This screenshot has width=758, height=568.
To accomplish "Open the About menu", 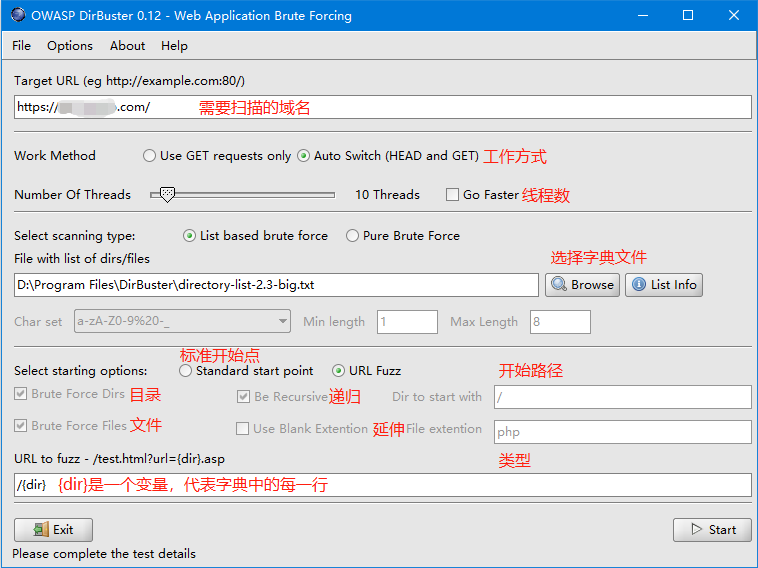I will click(127, 46).
